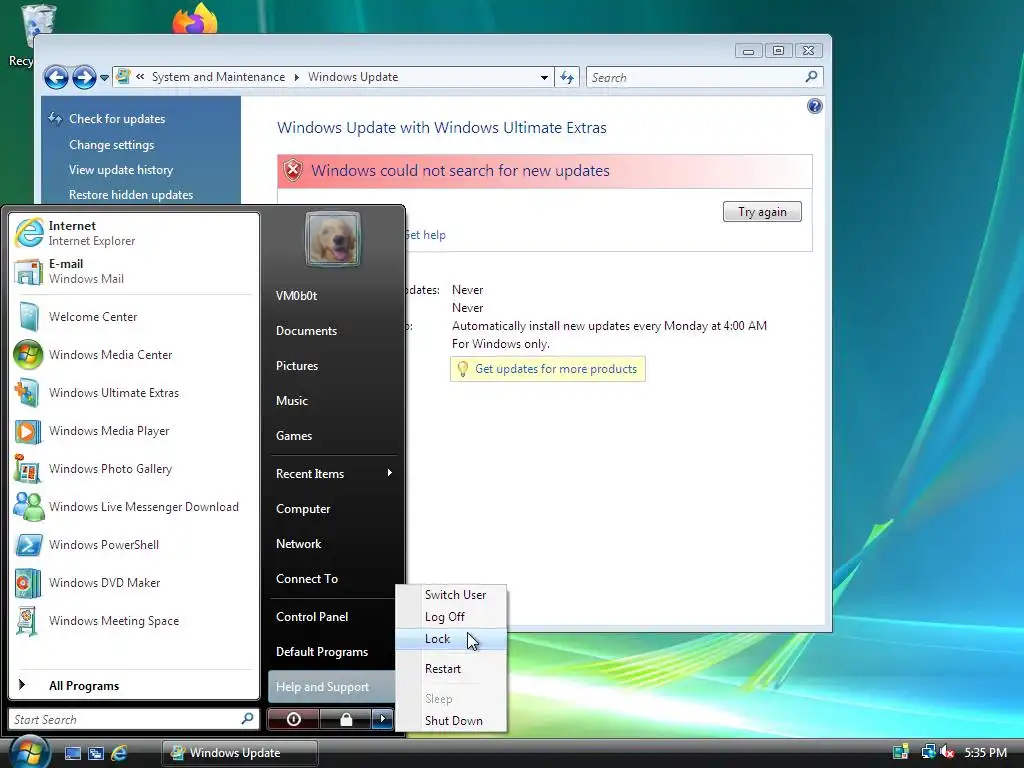
Task: Open Windows Live Messenger Download
Action: point(134,507)
